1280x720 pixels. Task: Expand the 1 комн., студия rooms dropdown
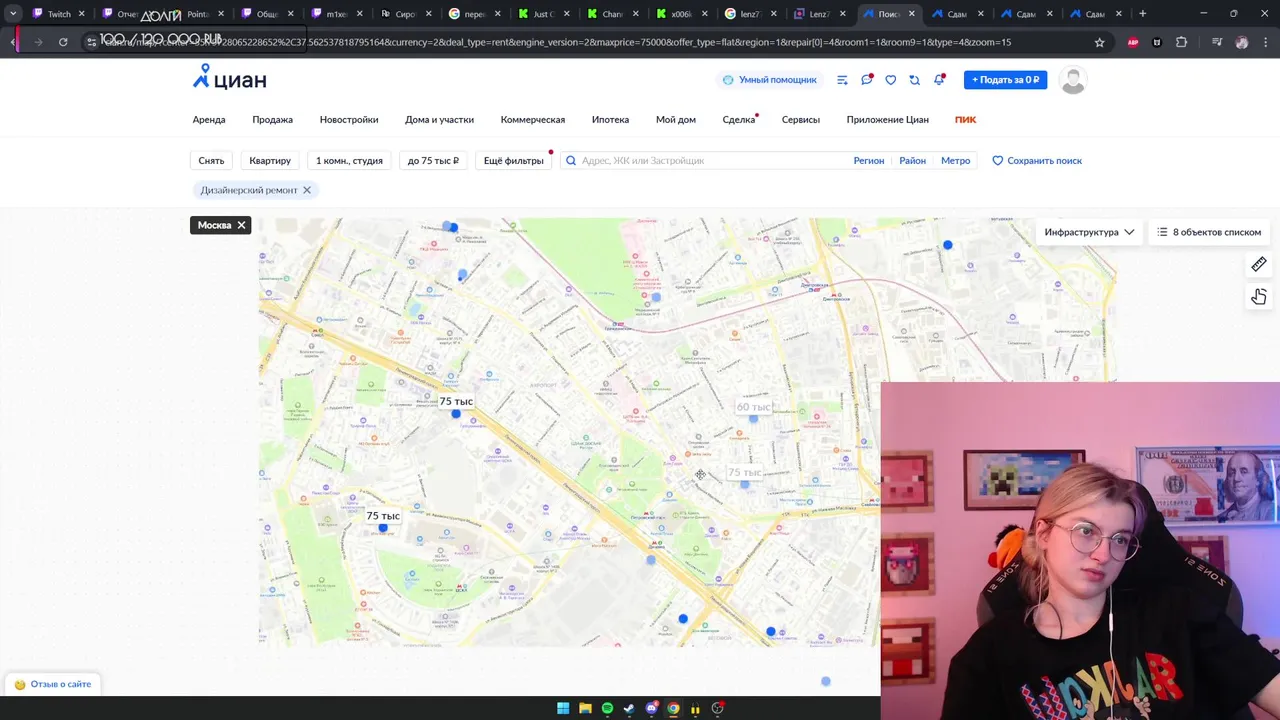(x=349, y=160)
